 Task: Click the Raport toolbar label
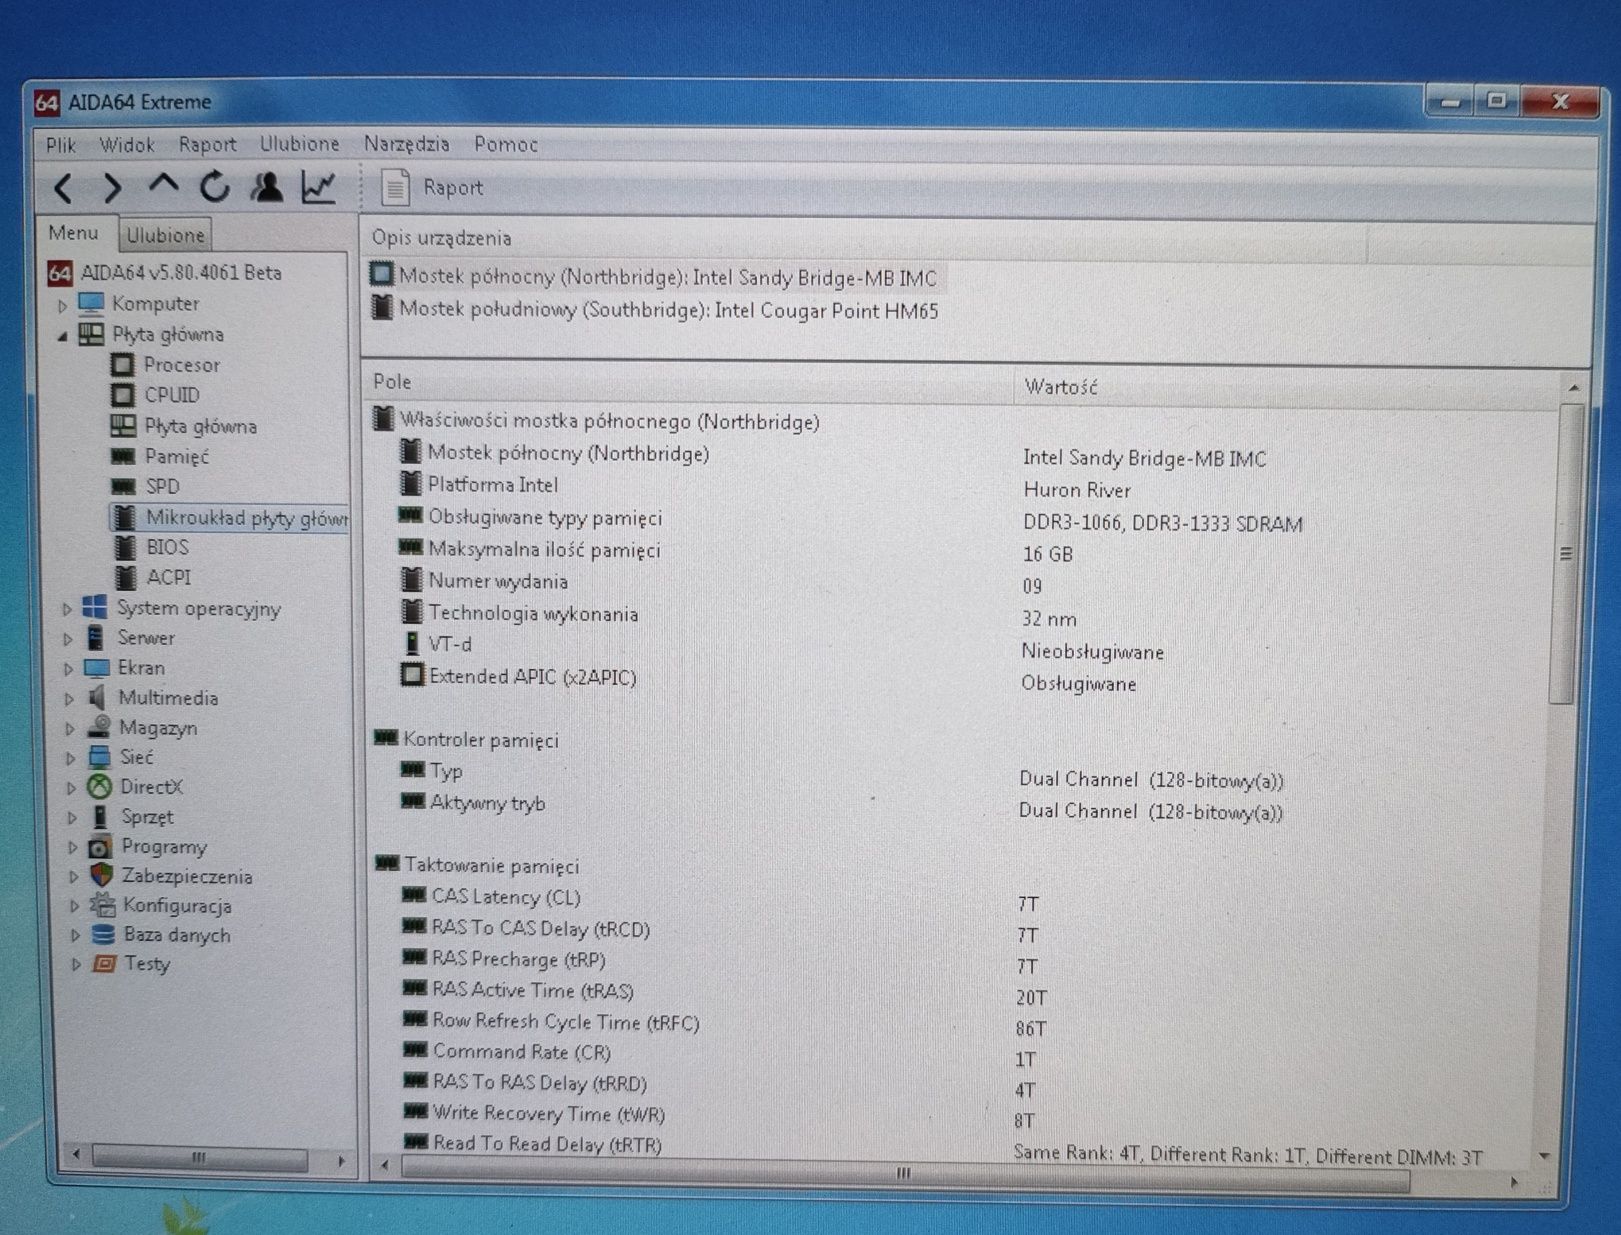click(x=452, y=187)
